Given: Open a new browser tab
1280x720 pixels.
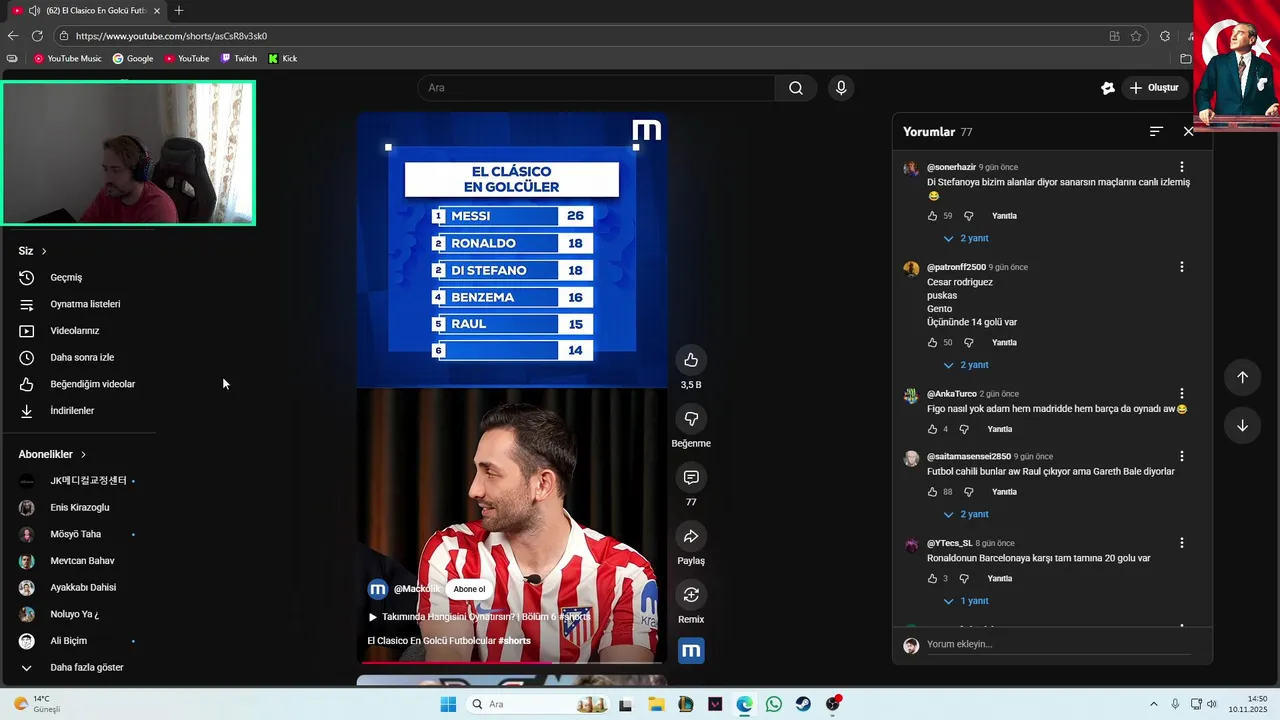Looking at the screenshot, I should coord(179,11).
